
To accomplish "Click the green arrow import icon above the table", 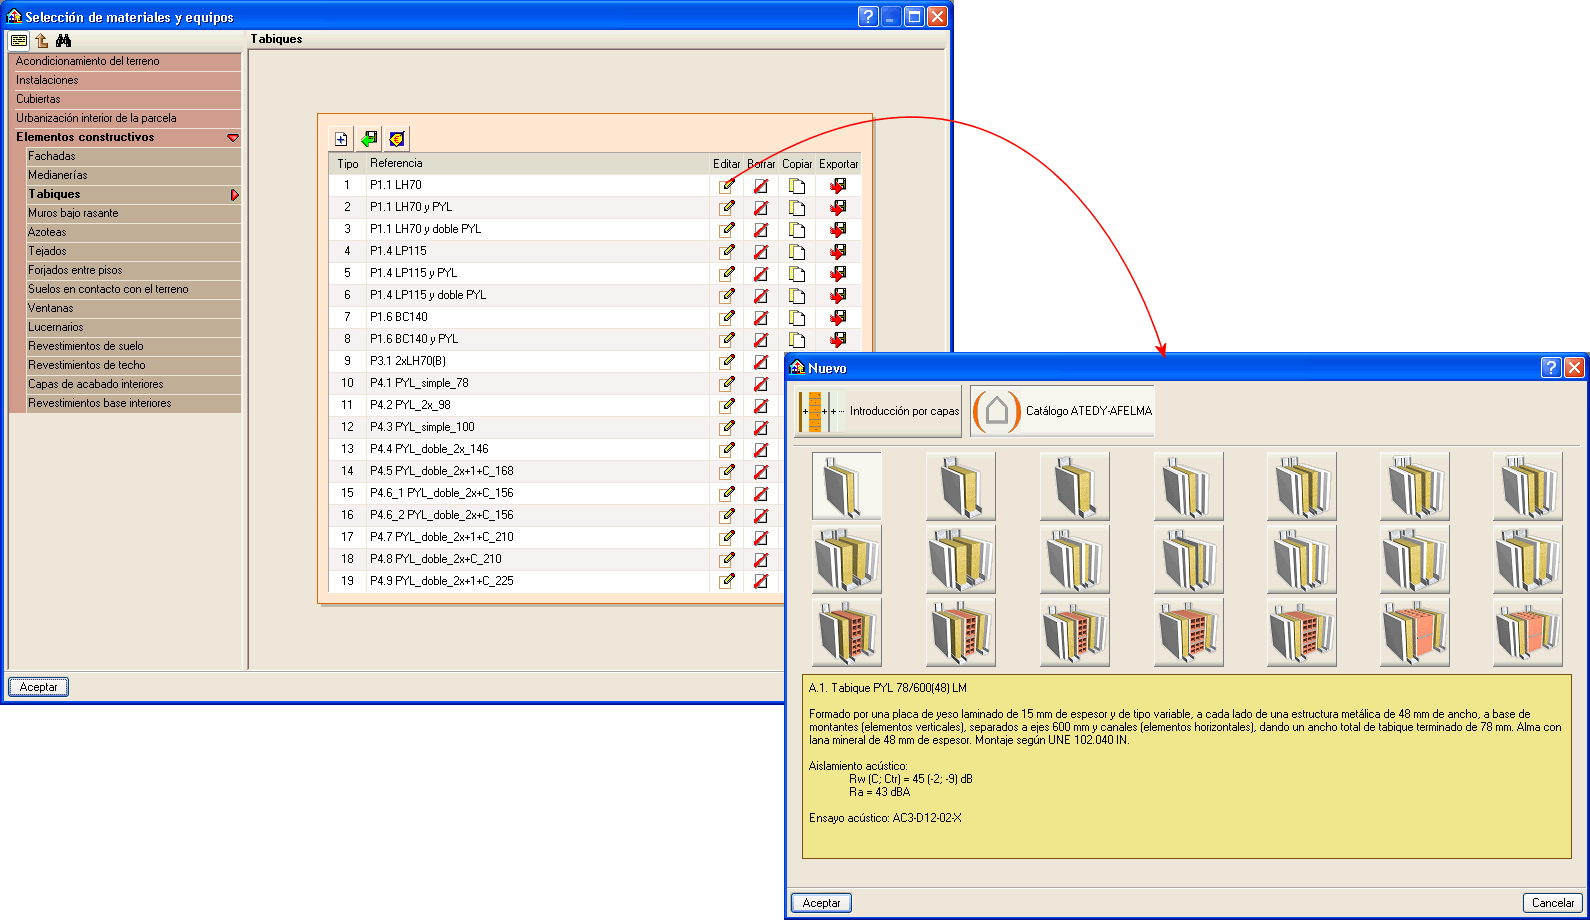I will pos(369,139).
